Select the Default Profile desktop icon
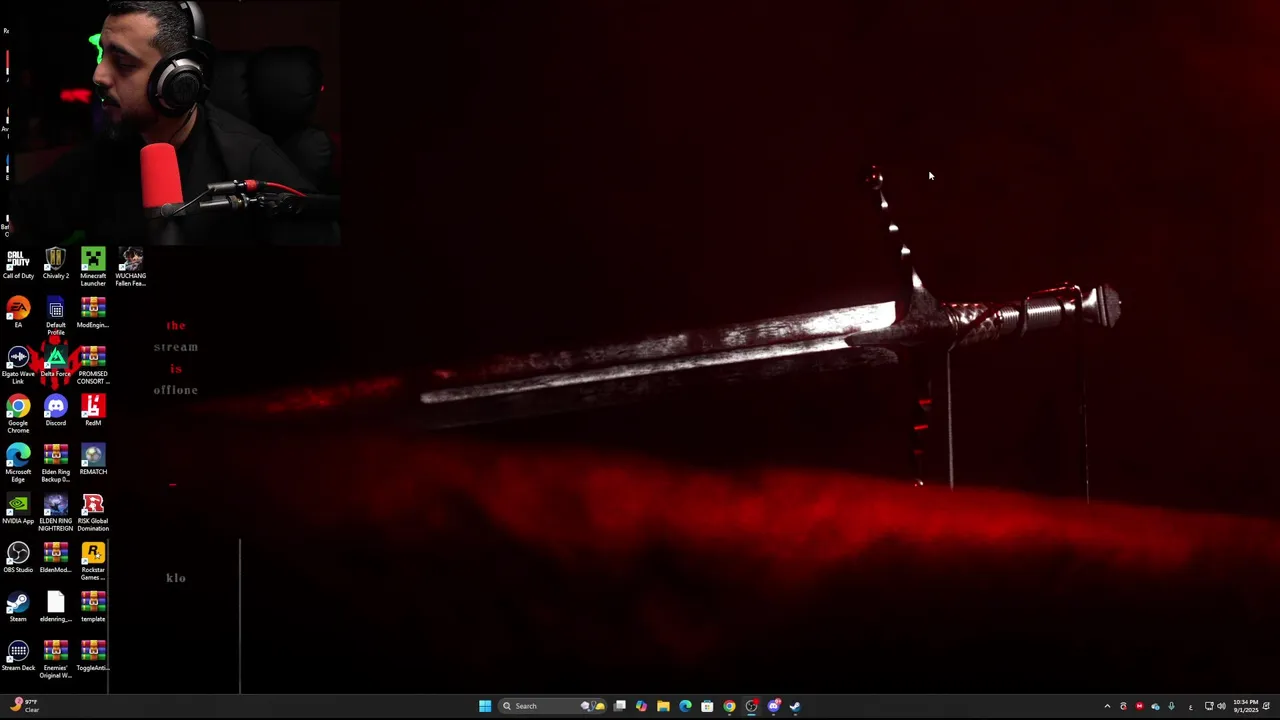Viewport: 1280px width, 720px height. 55,316
